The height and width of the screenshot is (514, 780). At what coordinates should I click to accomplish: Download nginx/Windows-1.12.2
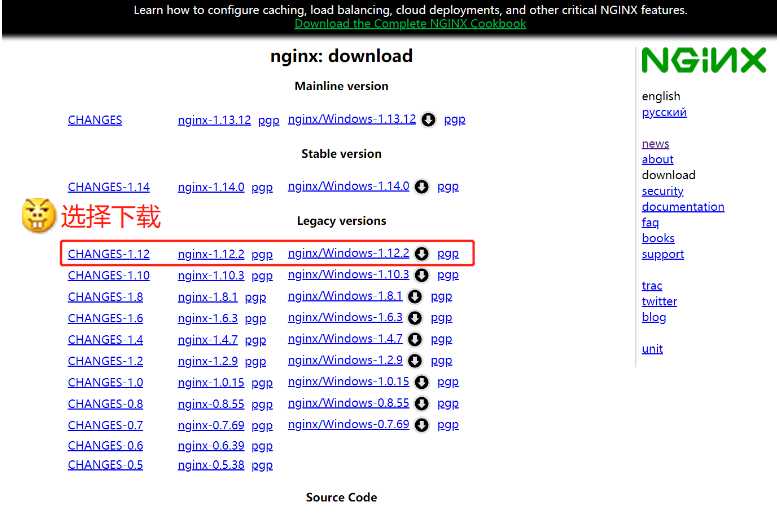coord(349,254)
